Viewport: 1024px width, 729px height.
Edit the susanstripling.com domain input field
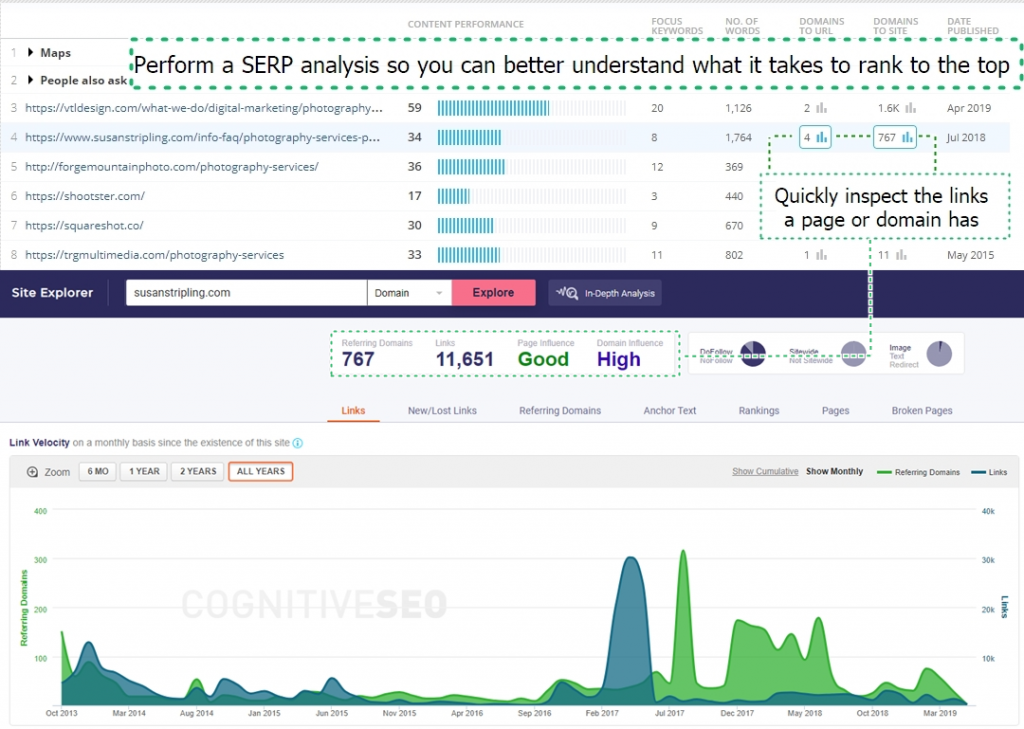246,293
